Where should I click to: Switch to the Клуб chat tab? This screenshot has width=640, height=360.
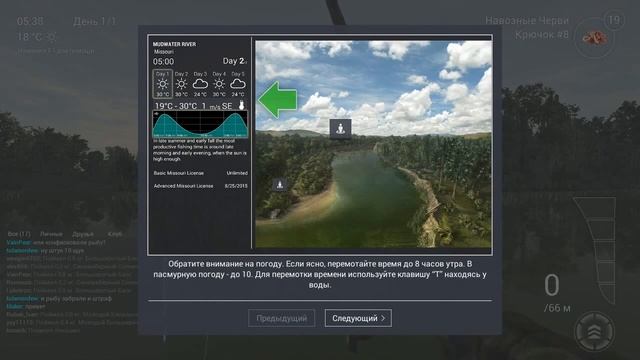point(115,234)
